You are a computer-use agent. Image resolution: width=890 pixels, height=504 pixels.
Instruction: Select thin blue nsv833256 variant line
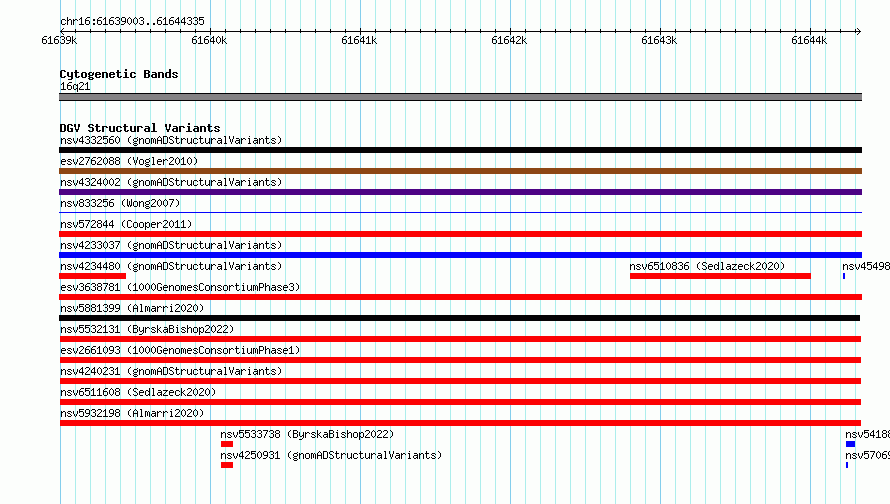pyautogui.click(x=460, y=213)
